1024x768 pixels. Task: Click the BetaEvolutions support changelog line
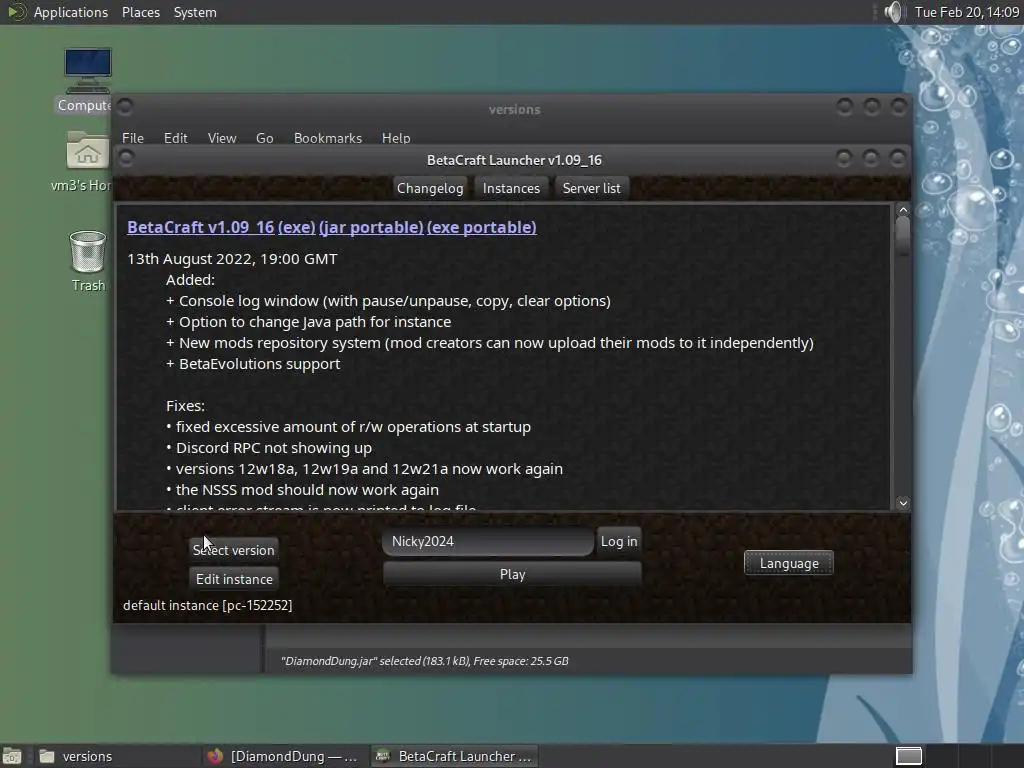[x=253, y=364]
